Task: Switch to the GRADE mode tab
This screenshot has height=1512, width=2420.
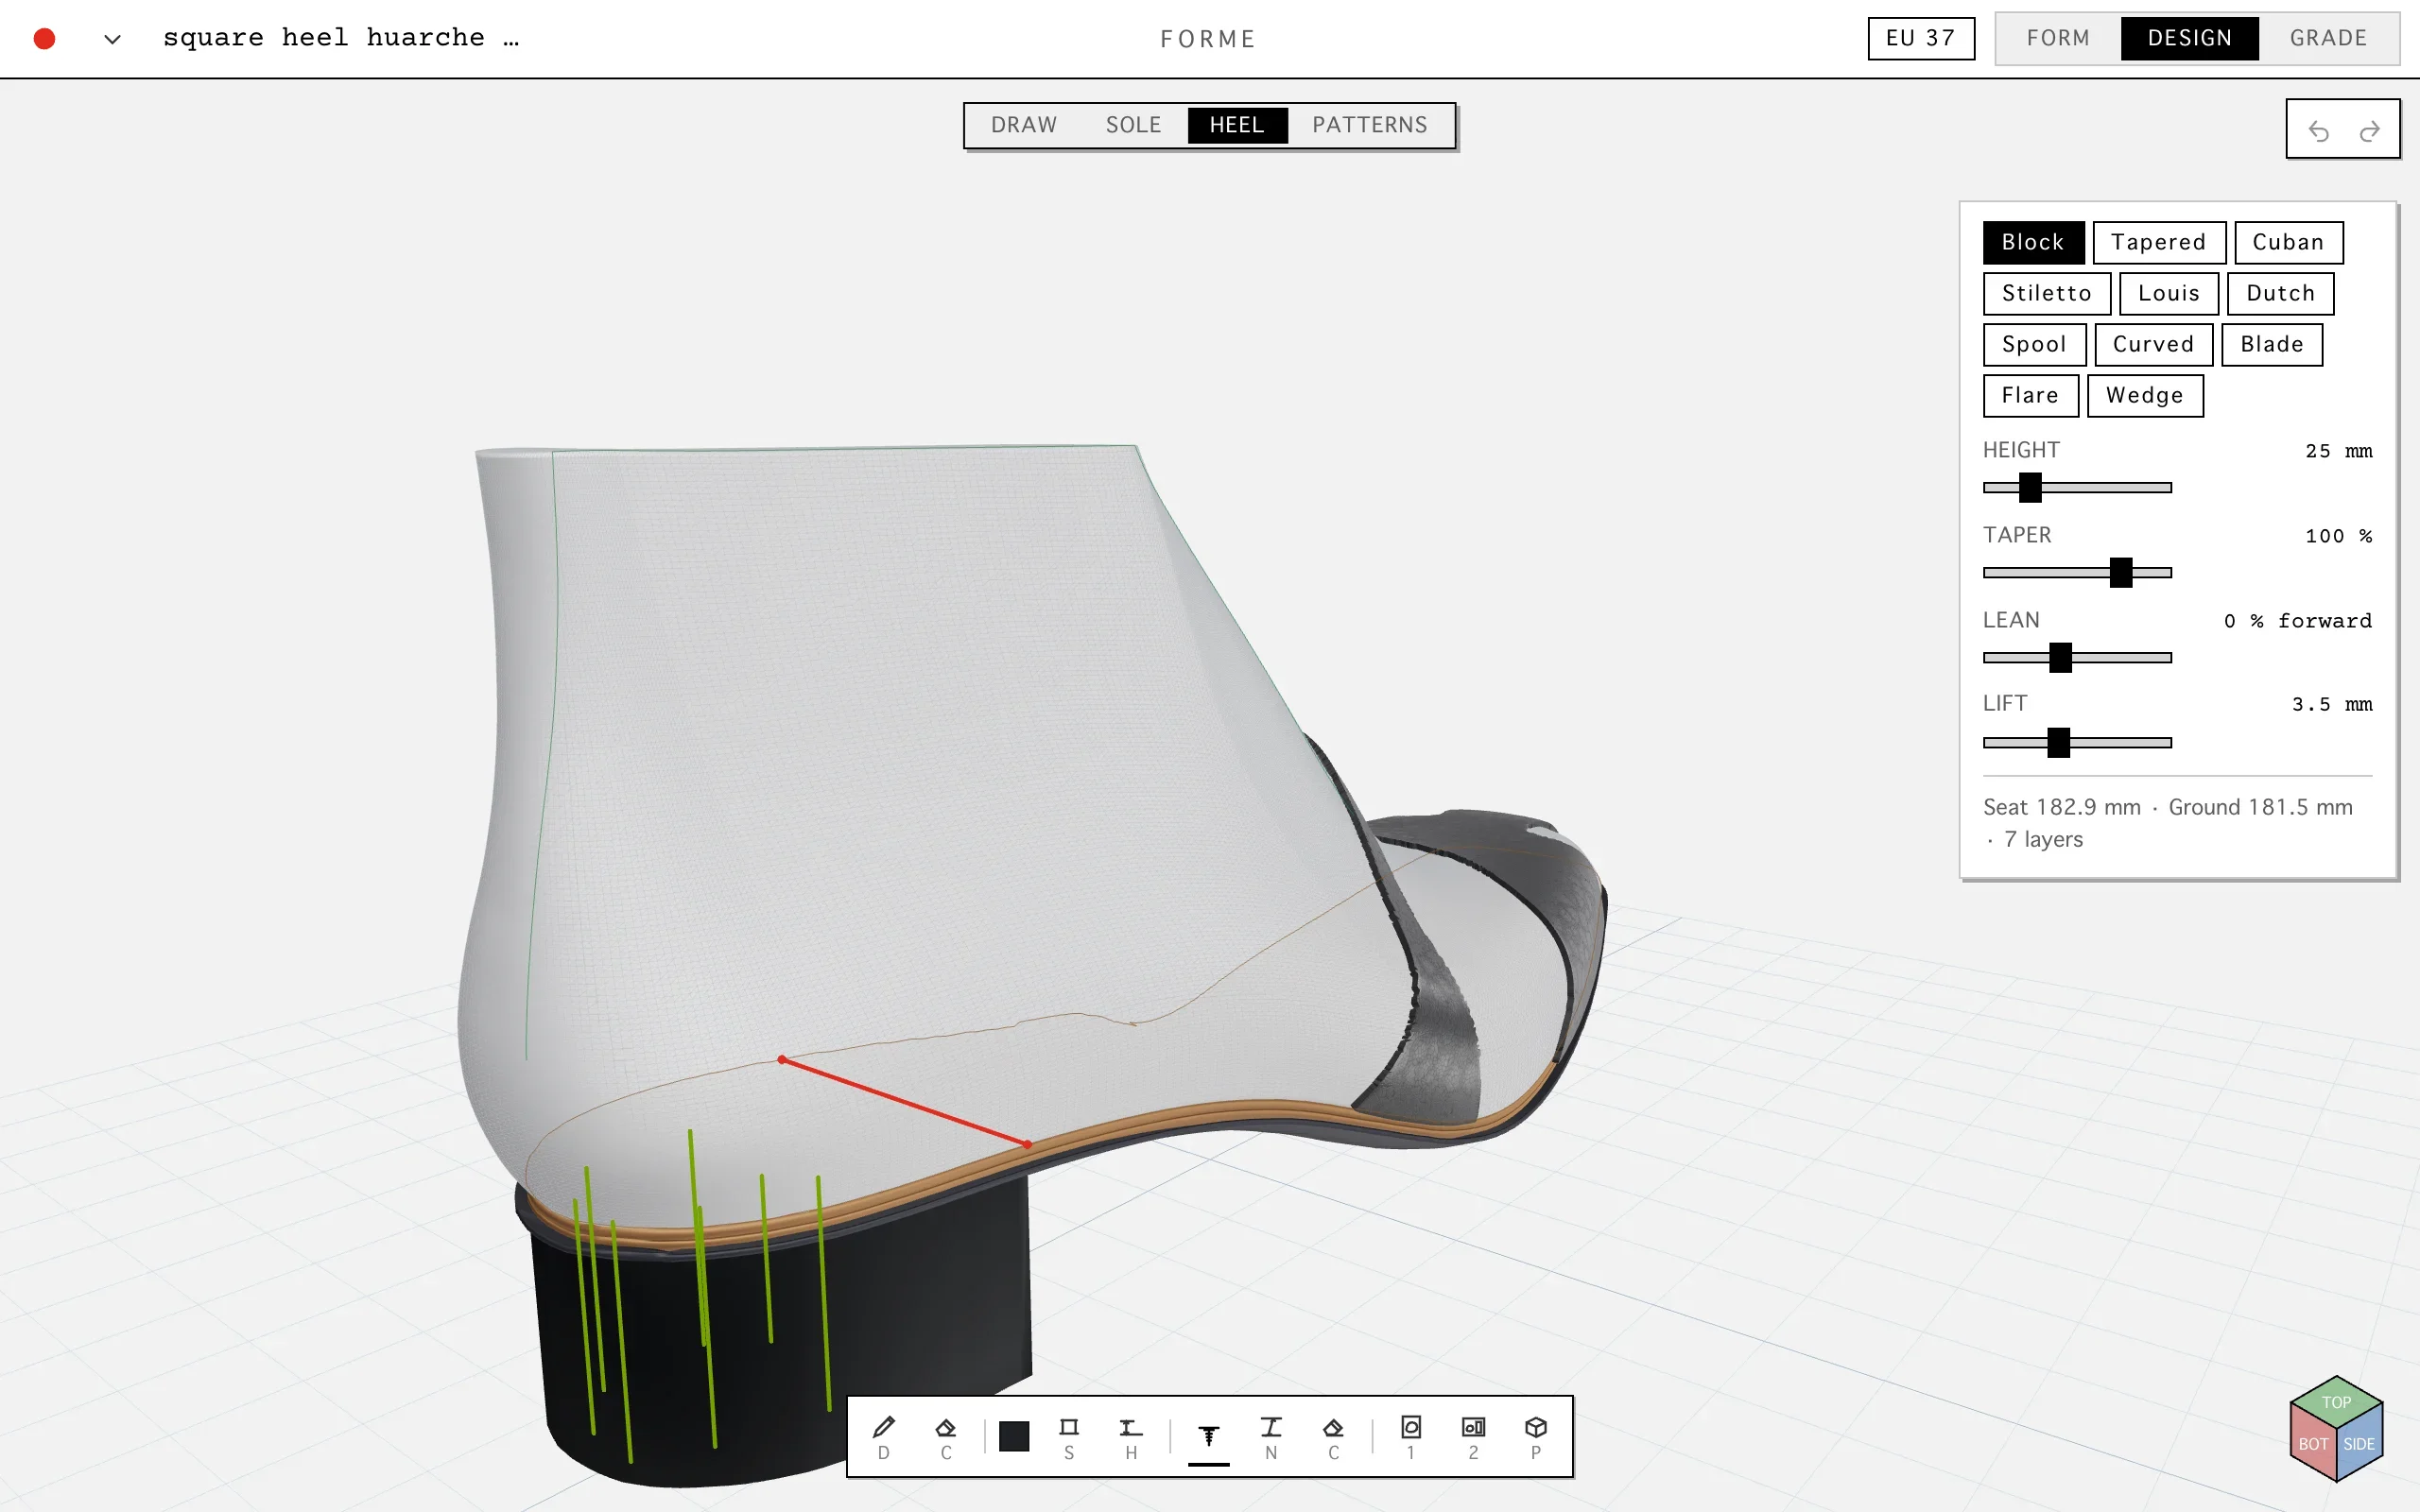Action: (2328, 38)
